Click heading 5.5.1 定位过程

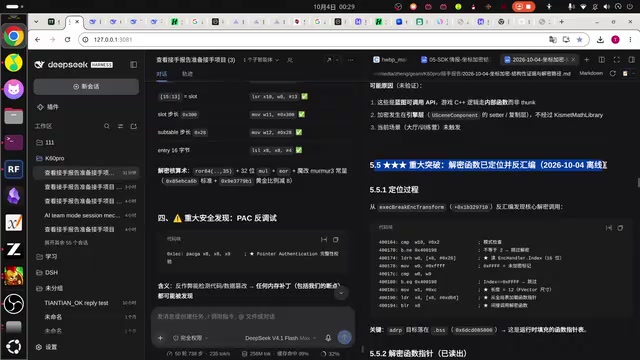point(394,190)
